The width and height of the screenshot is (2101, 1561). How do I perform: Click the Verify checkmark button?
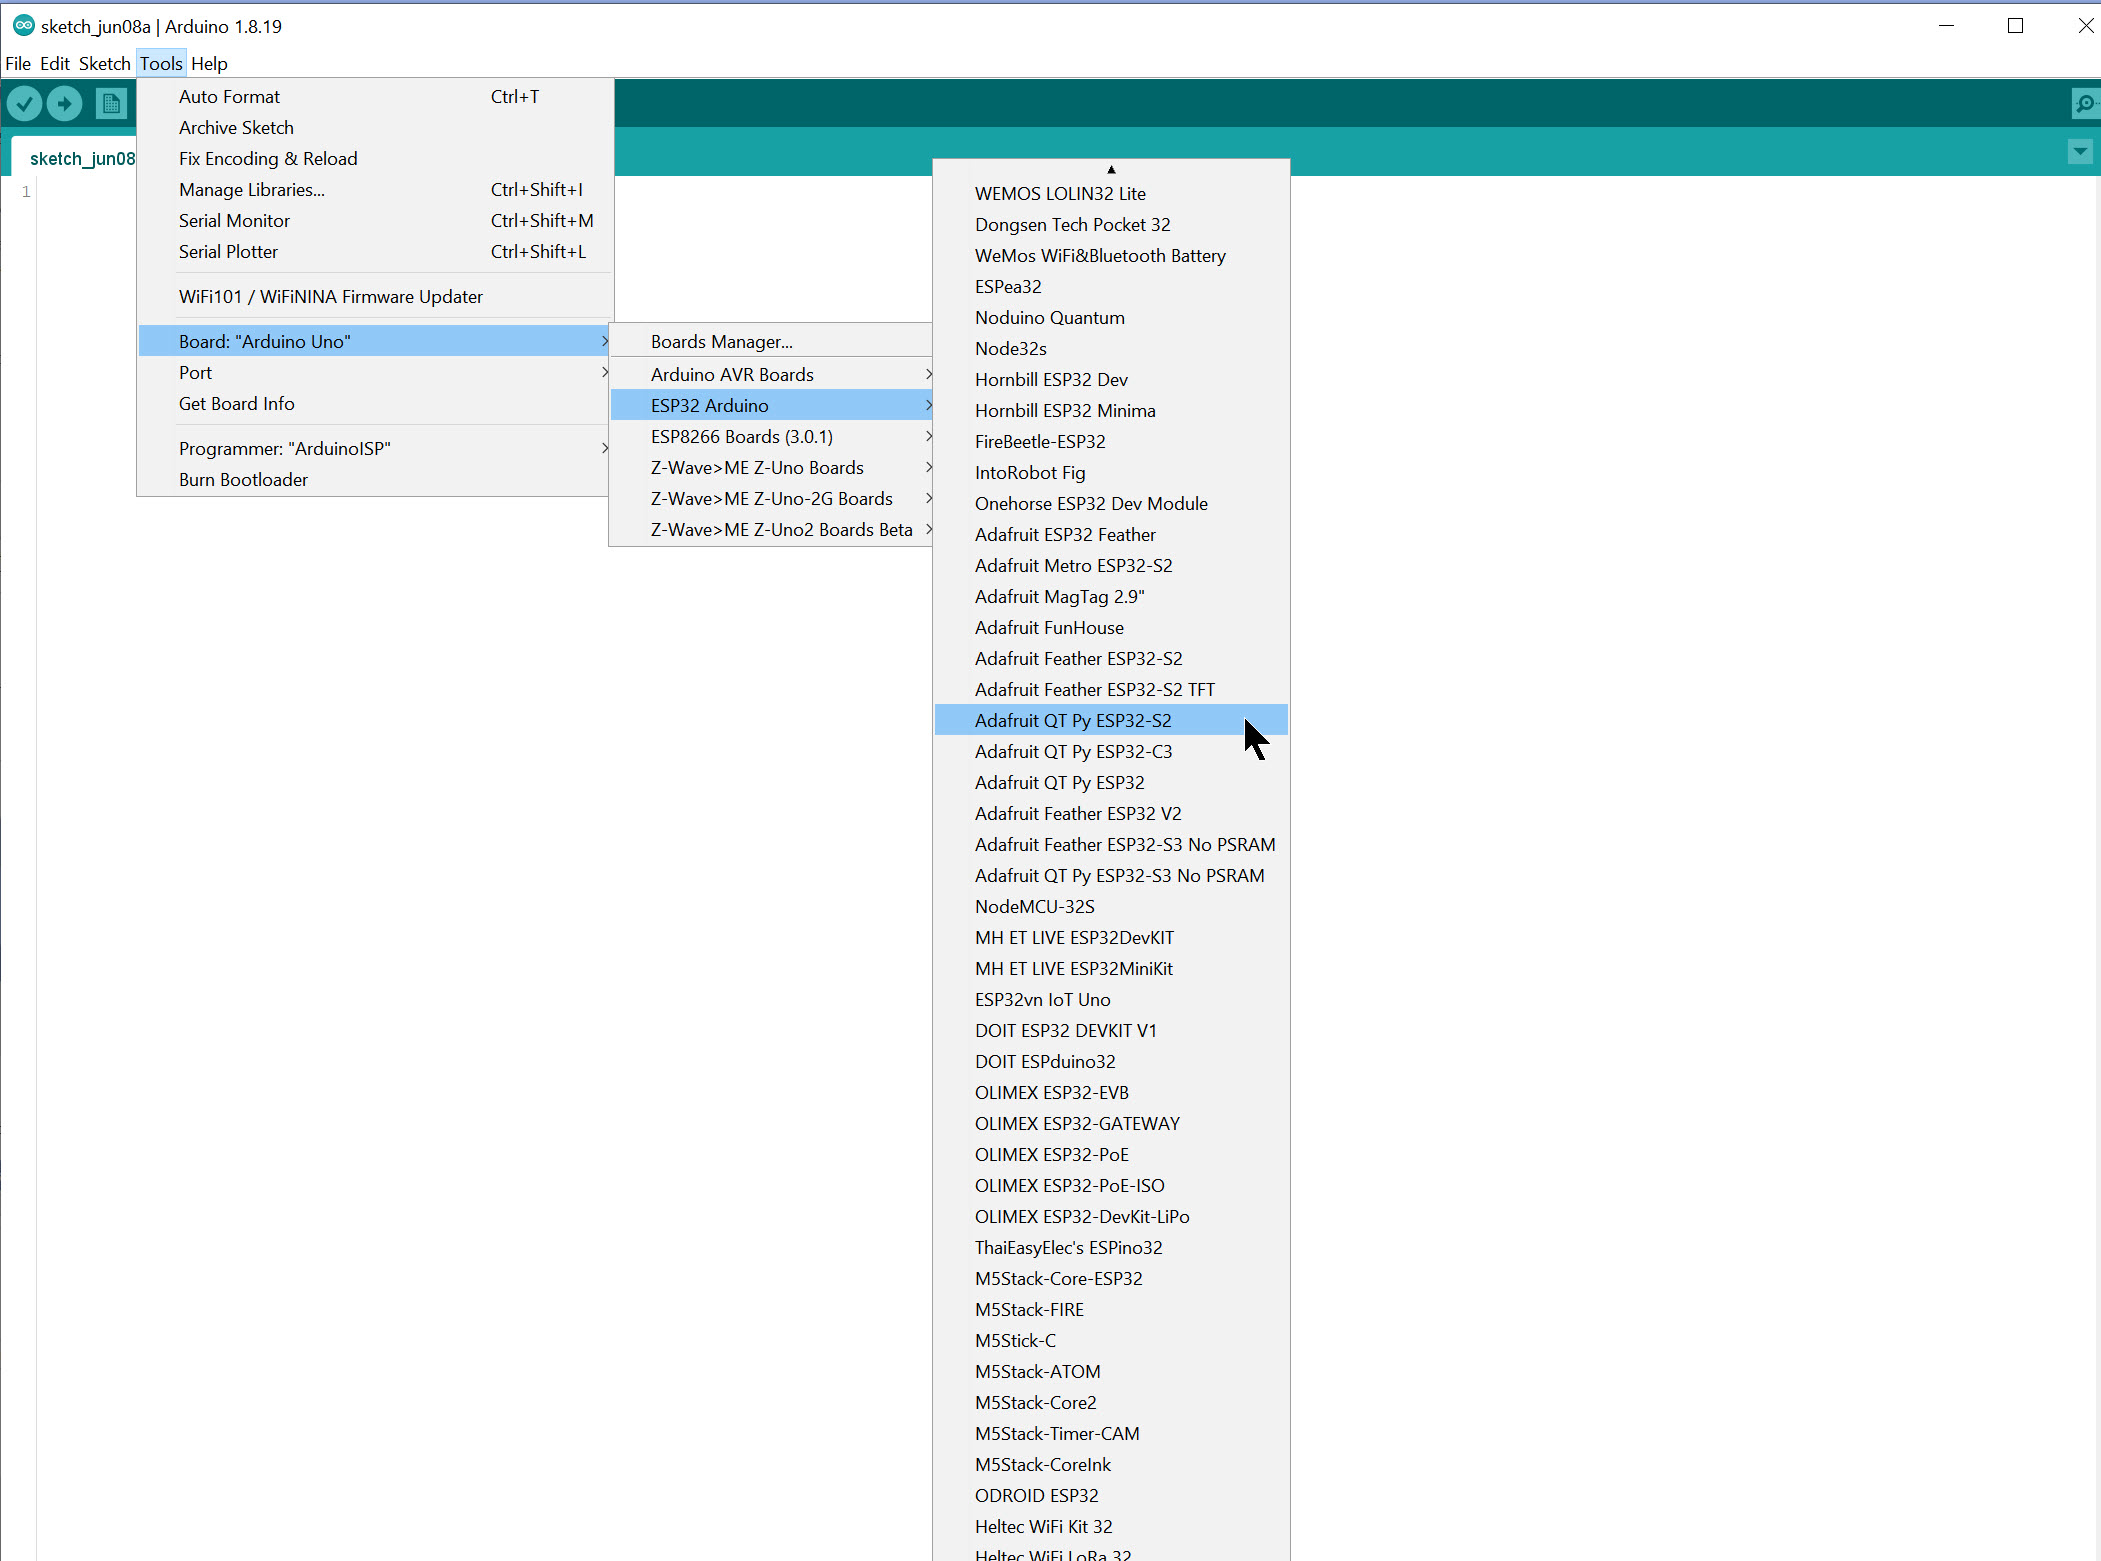pos(25,103)
